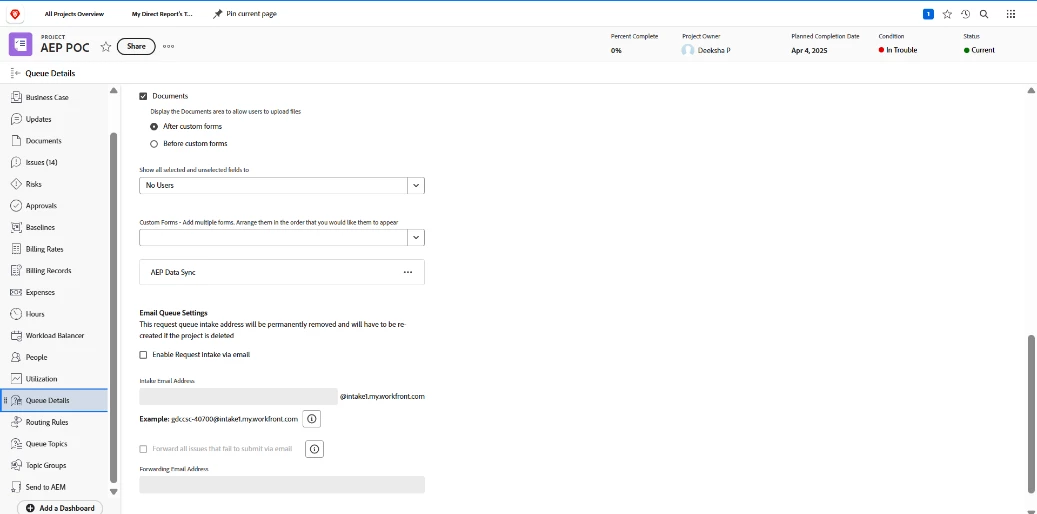Click the Share button
The width and height of the screenshot is (1037, 514).
tap(136, 46)
